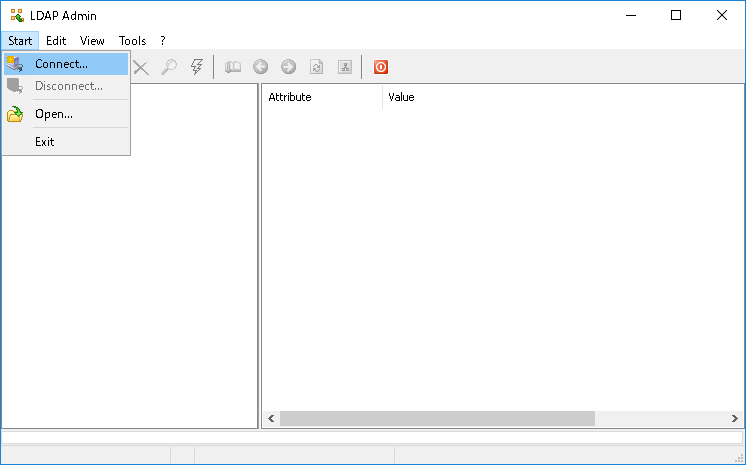The image size is (746, 465).
Task: Click the horizontal scrollbar right arrow
Action: [x=735, y=418]
